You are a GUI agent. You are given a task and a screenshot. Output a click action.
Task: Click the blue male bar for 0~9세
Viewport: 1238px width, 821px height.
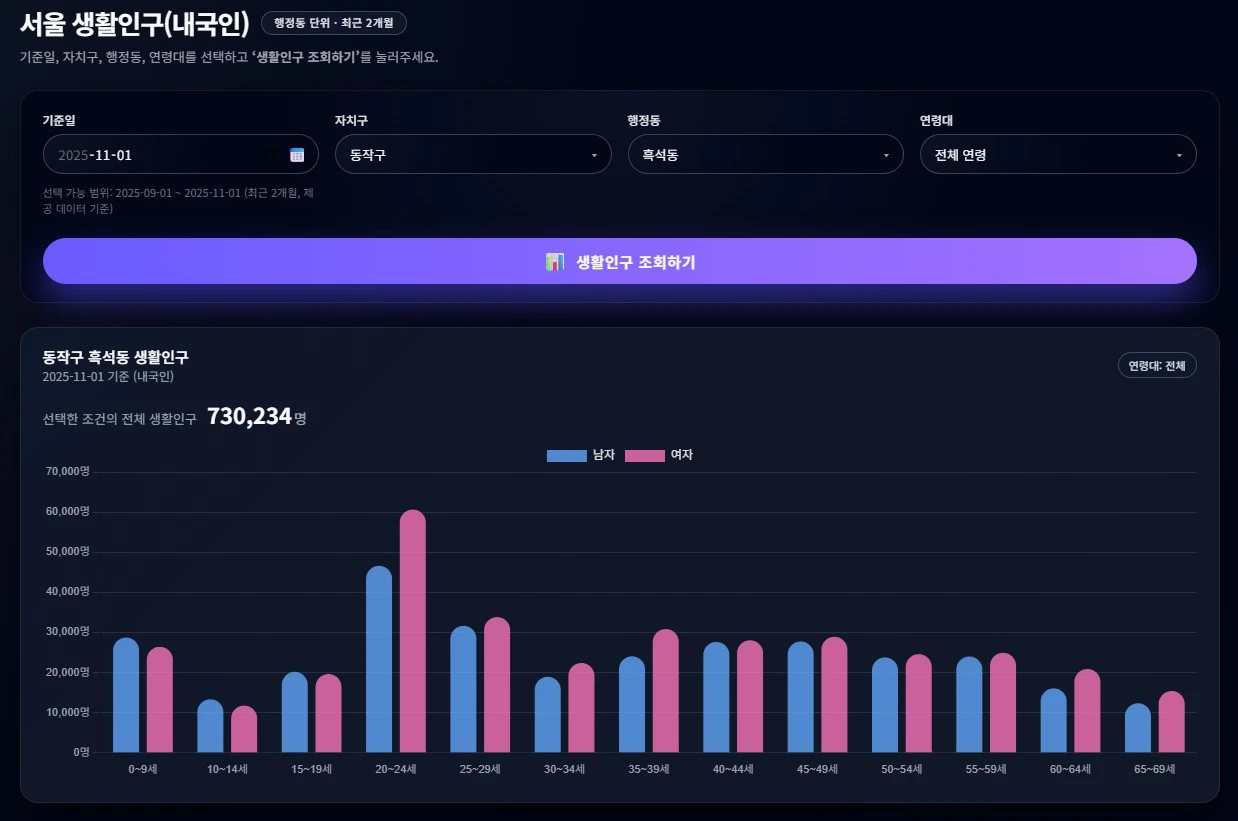tap(126, 696)
